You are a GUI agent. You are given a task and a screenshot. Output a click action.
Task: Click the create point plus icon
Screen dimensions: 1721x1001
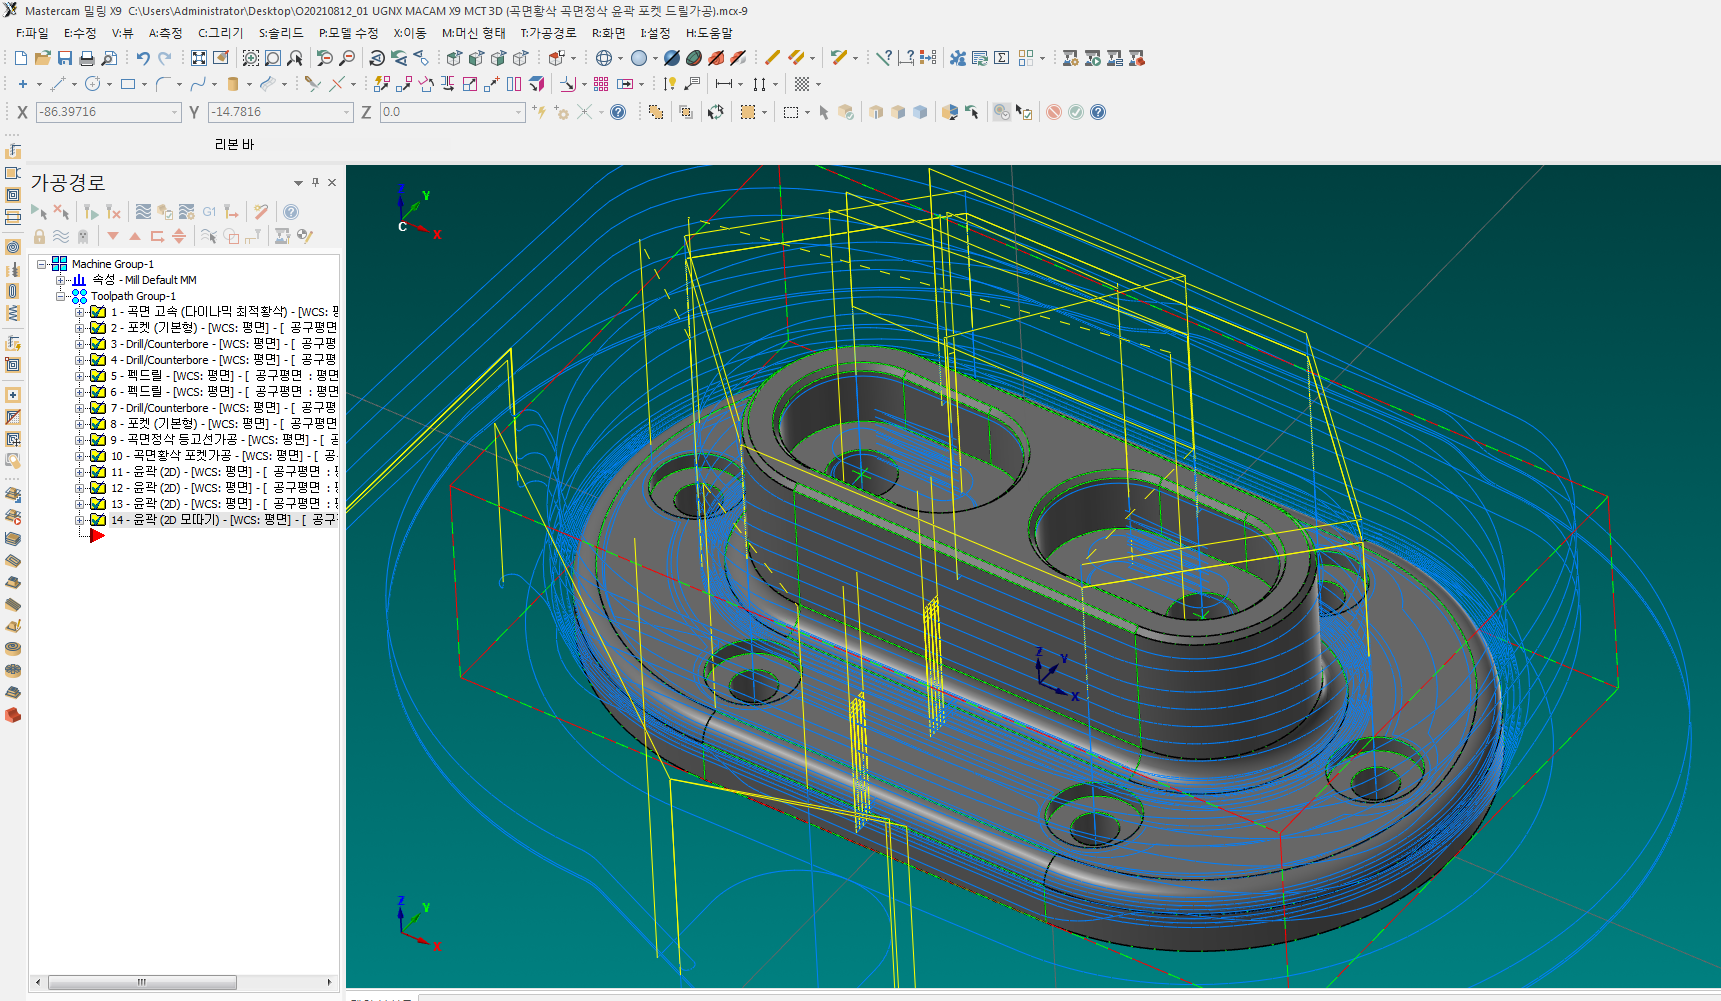click(x=22, y=84)
